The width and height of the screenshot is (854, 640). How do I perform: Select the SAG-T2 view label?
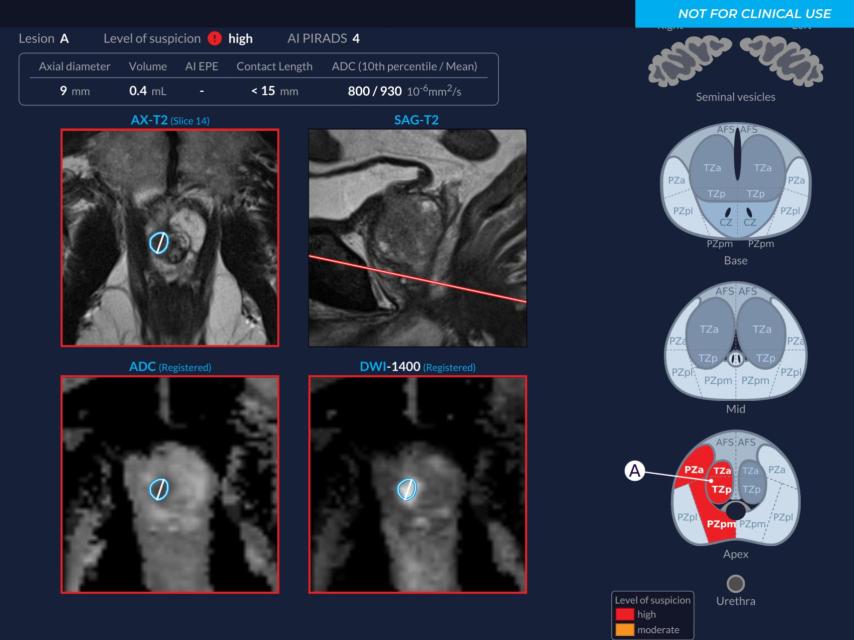point(414,118)
